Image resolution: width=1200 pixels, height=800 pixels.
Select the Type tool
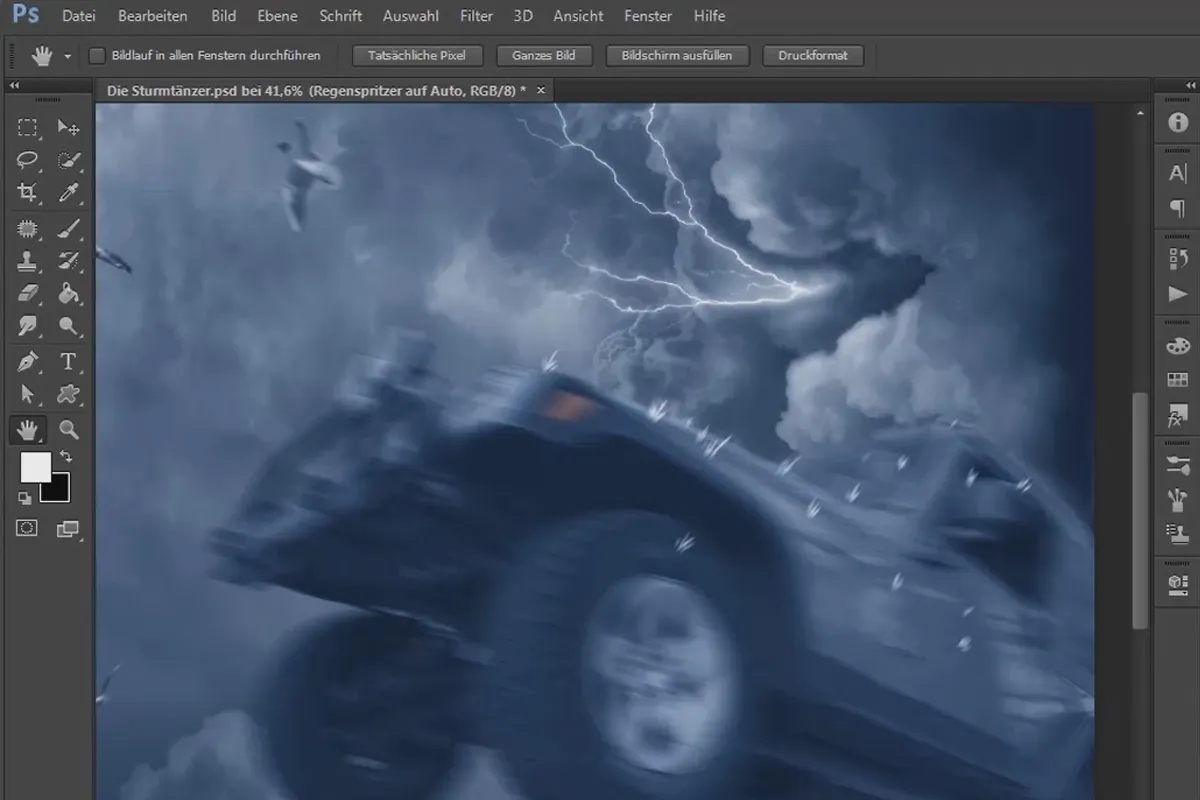68,361
